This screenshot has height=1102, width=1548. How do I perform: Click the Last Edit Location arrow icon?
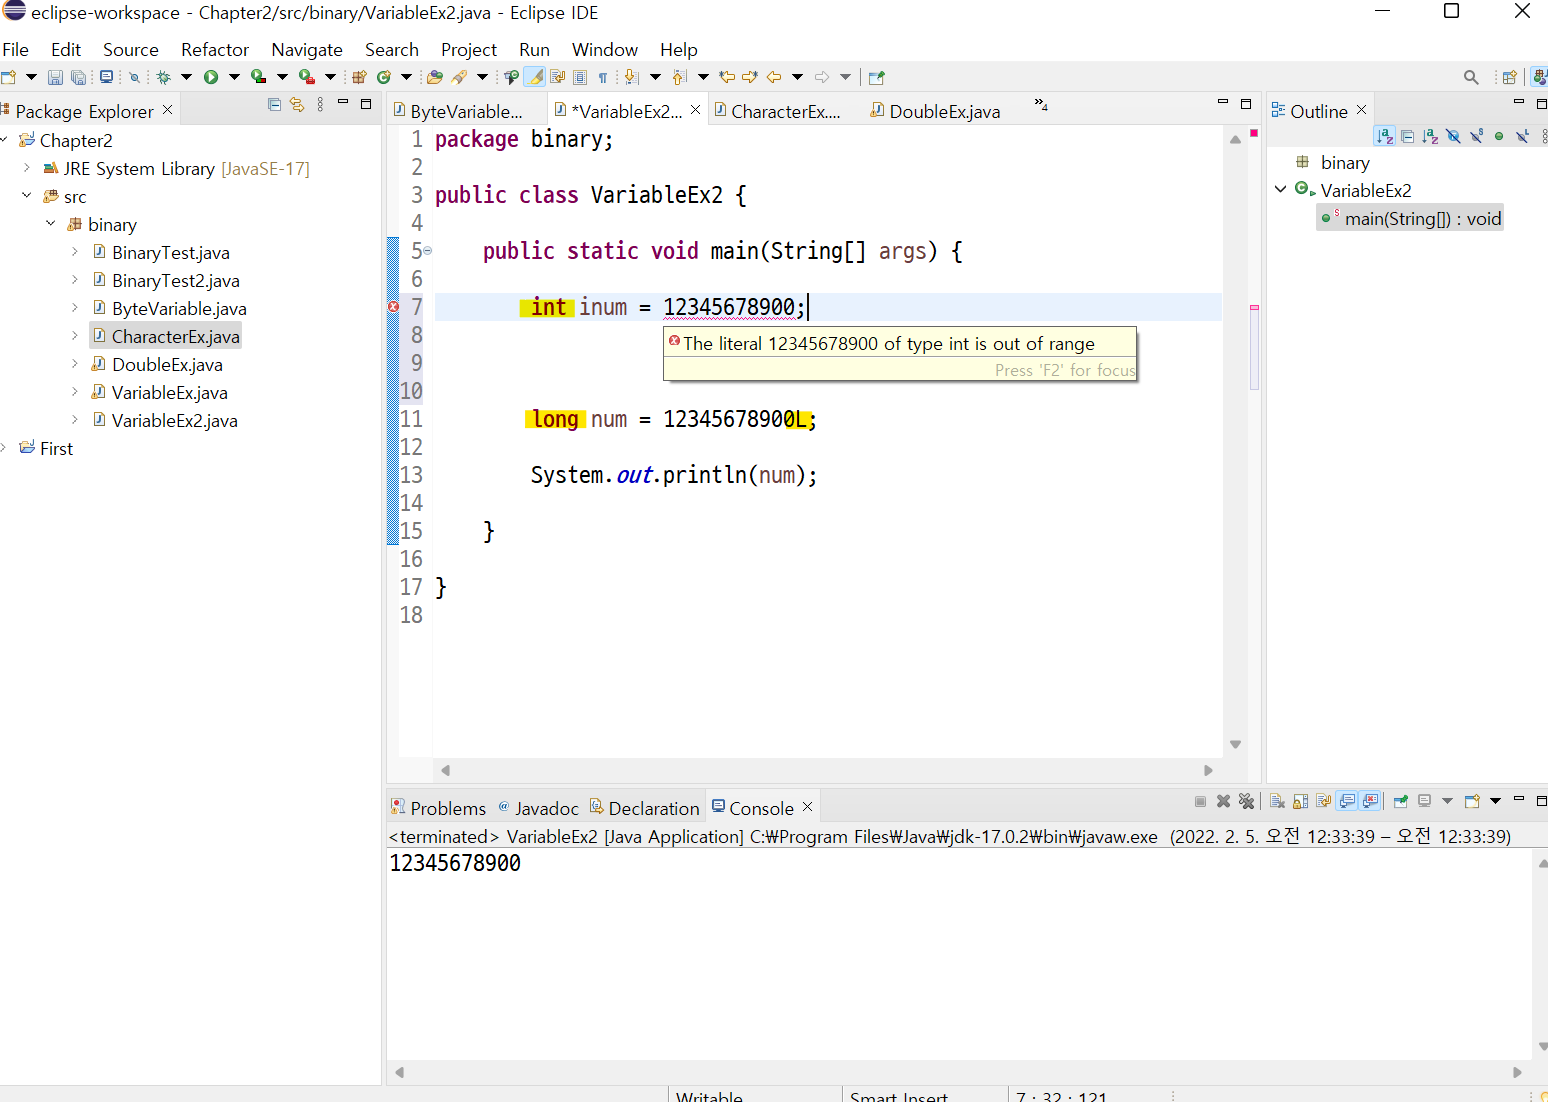(727, 77)
